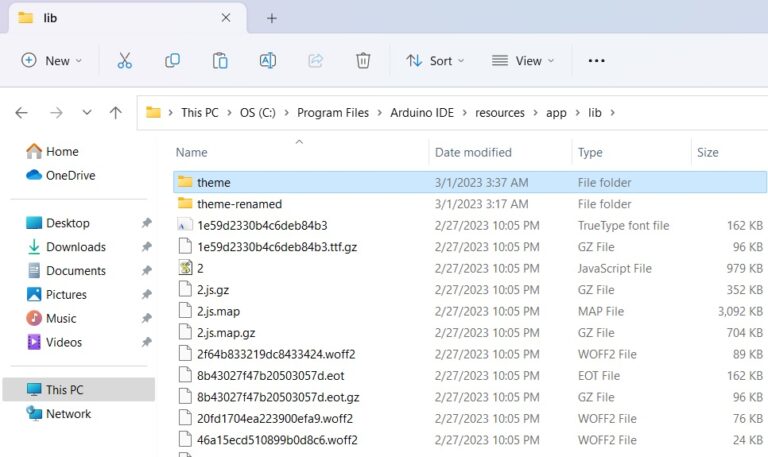
Task: Expand chevron after lib in breadcrumb
Action: coord(612,113)
